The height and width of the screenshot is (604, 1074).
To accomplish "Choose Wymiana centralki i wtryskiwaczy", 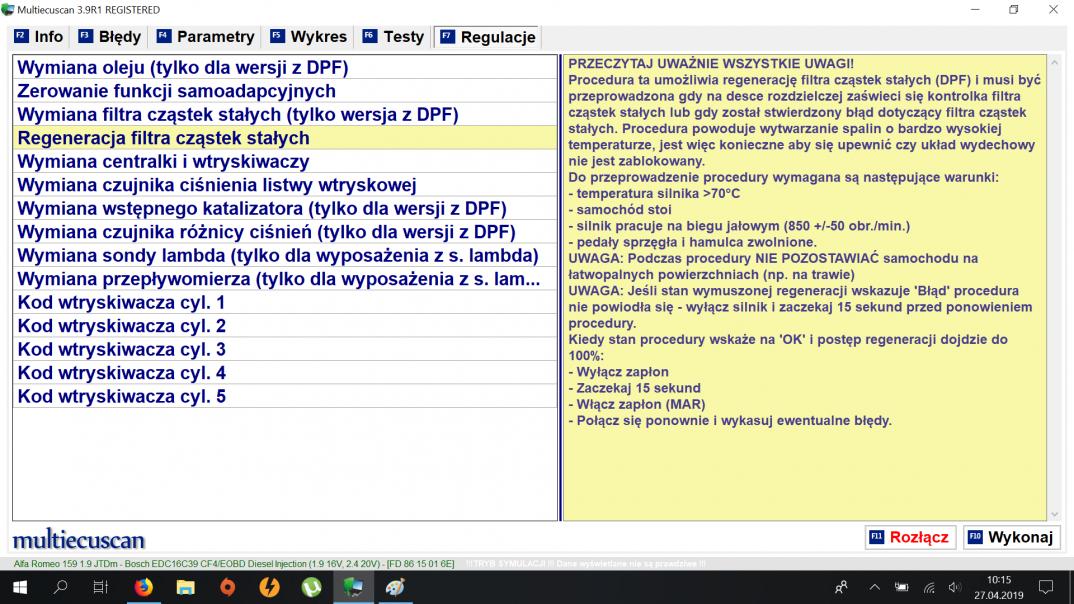I will click(x=164, y=161).
